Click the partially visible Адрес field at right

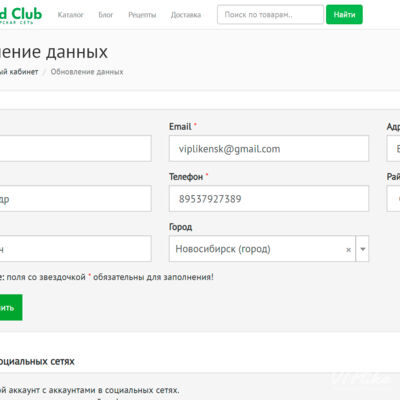[393, 148]
